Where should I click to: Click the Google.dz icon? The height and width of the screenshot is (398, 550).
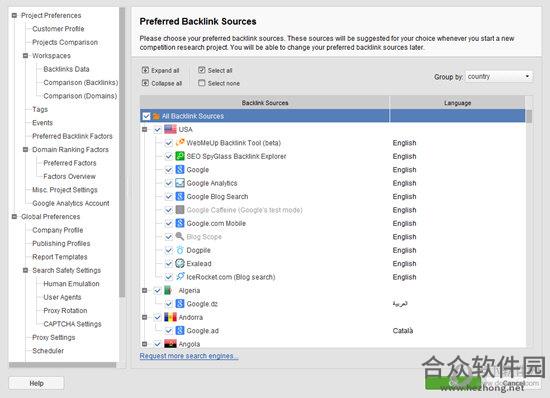[180, 304]
